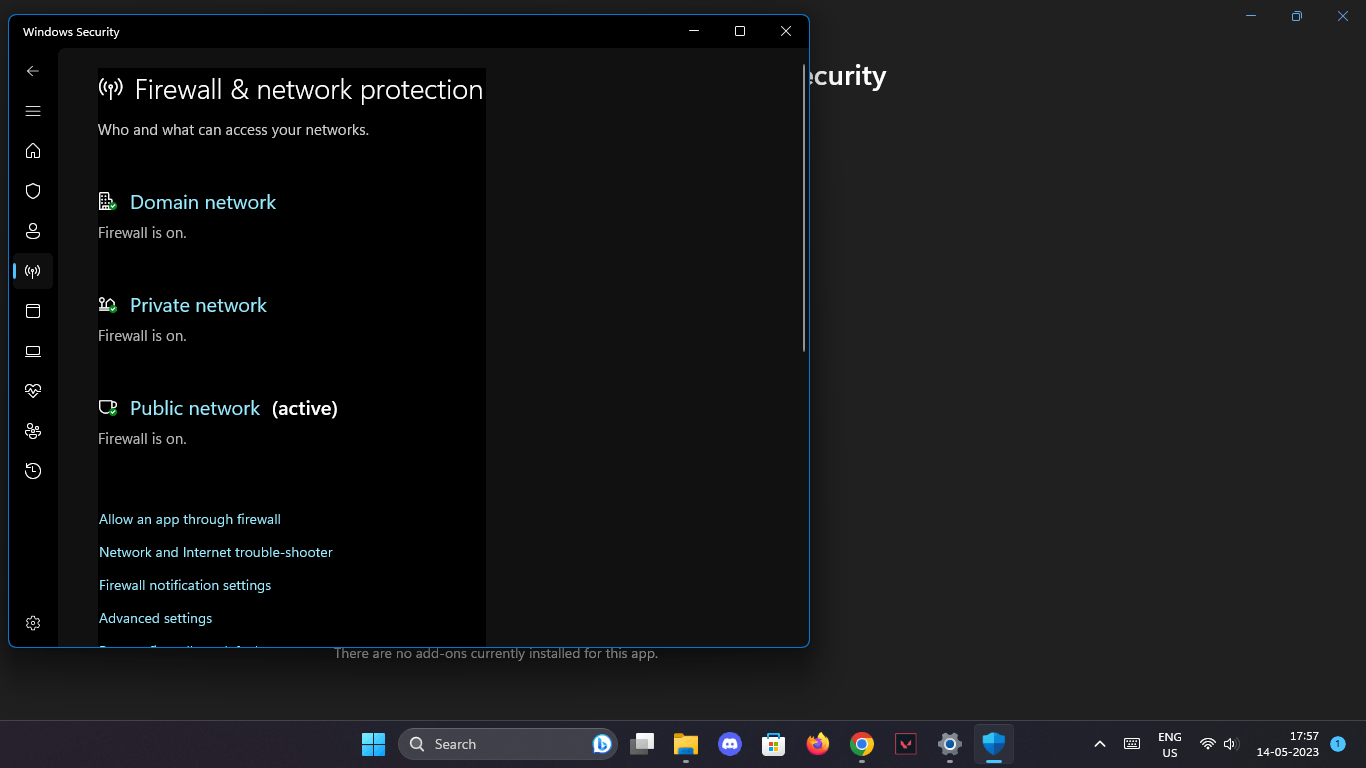Open Device performance & health heart icon

(33, 391)
